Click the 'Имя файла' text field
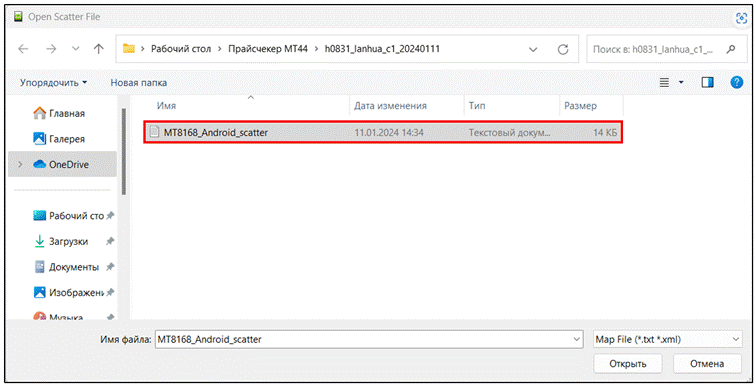This screenshot has height=386, width=756. pos(369,339)
